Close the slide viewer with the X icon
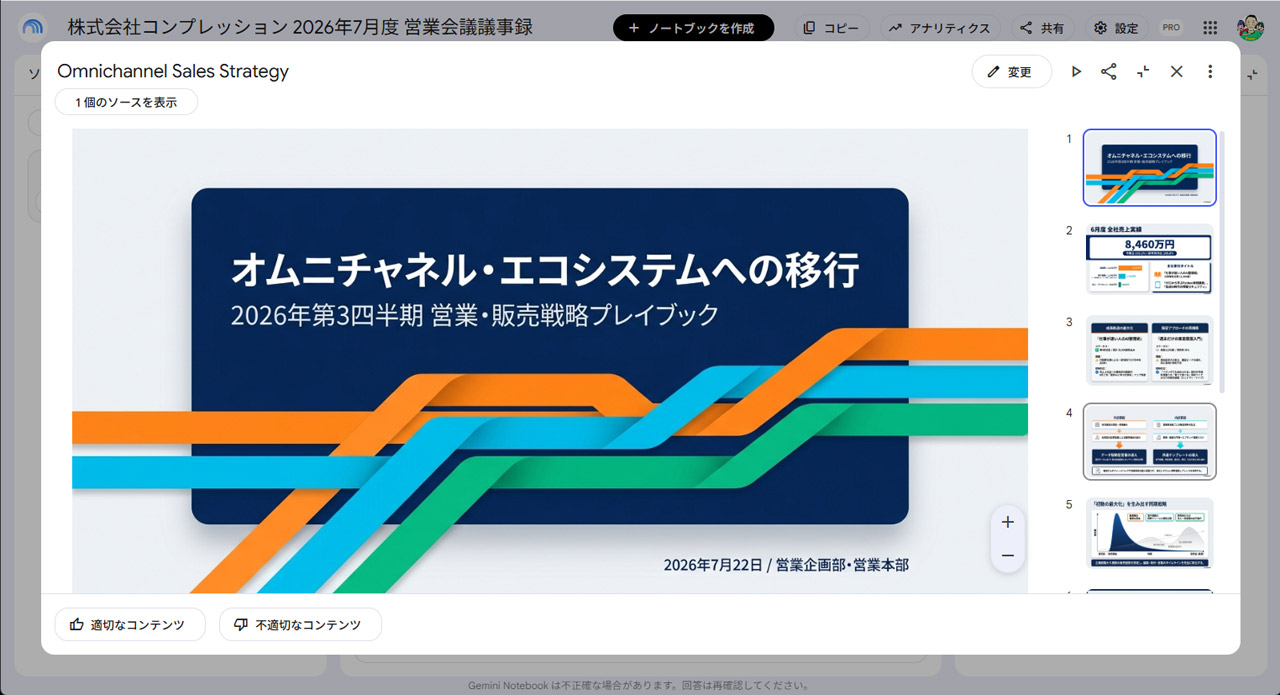Screen dimensions: 1280x695 1177,72
